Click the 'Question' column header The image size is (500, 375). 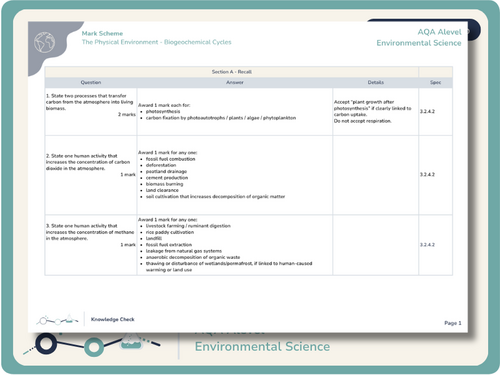tap(91, 82)
